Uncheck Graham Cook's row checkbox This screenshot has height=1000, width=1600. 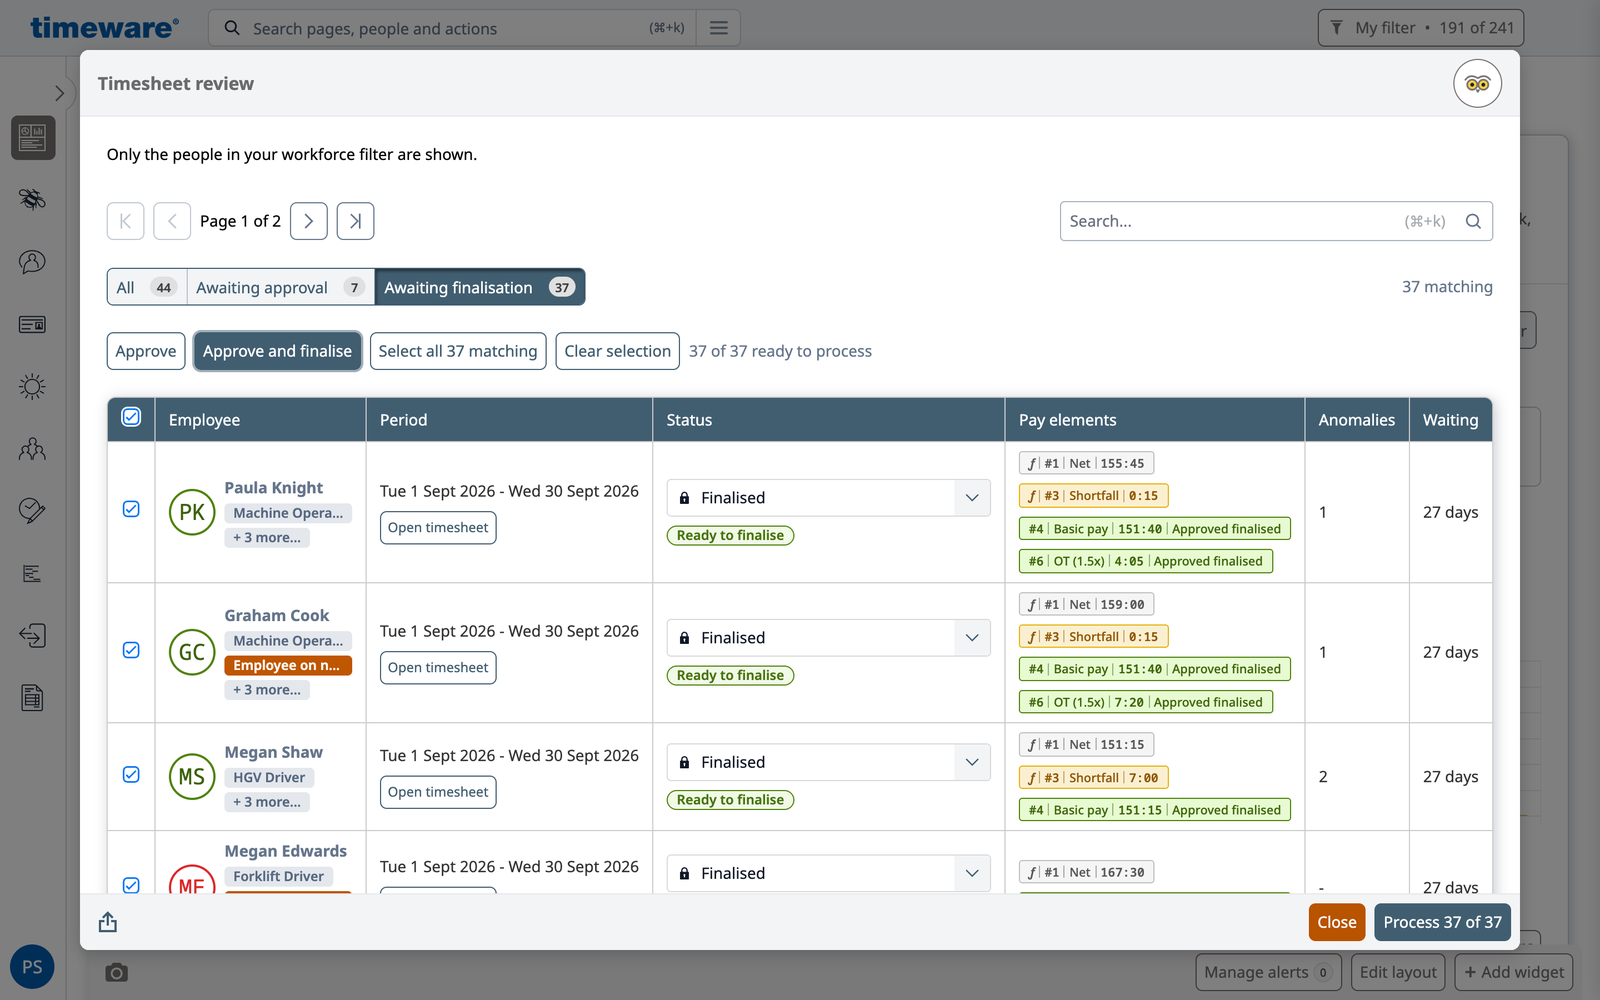pyautogui.click(x=131, y=650)
